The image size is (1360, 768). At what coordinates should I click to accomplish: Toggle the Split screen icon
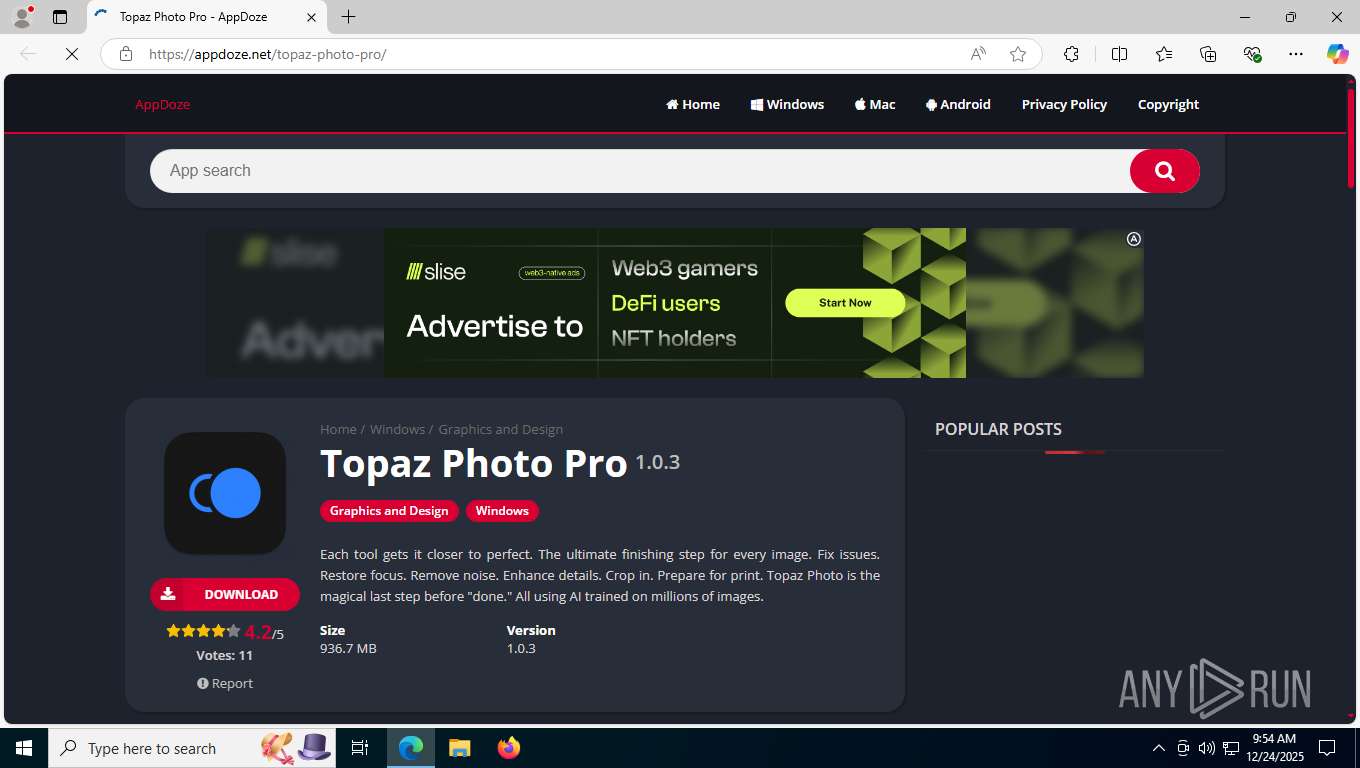pos(1119,54)
